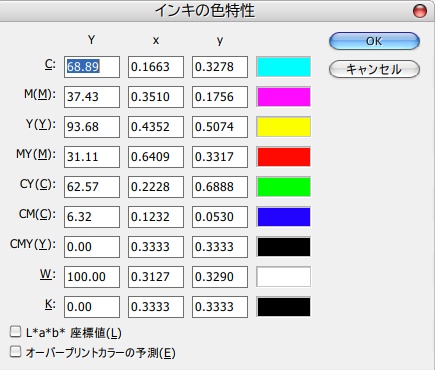
Task: Click the CY row y field 0.6888
Action: pyautogui.click(x=220, y=187)
